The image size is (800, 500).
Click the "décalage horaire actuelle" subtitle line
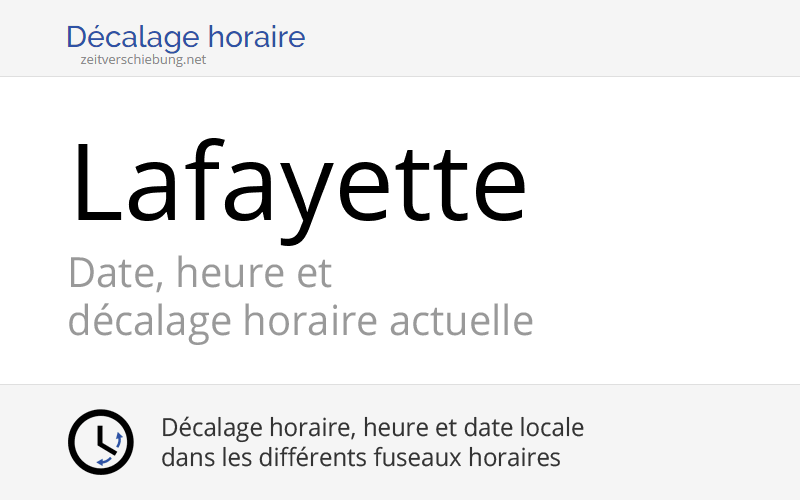tap(300, 321)
